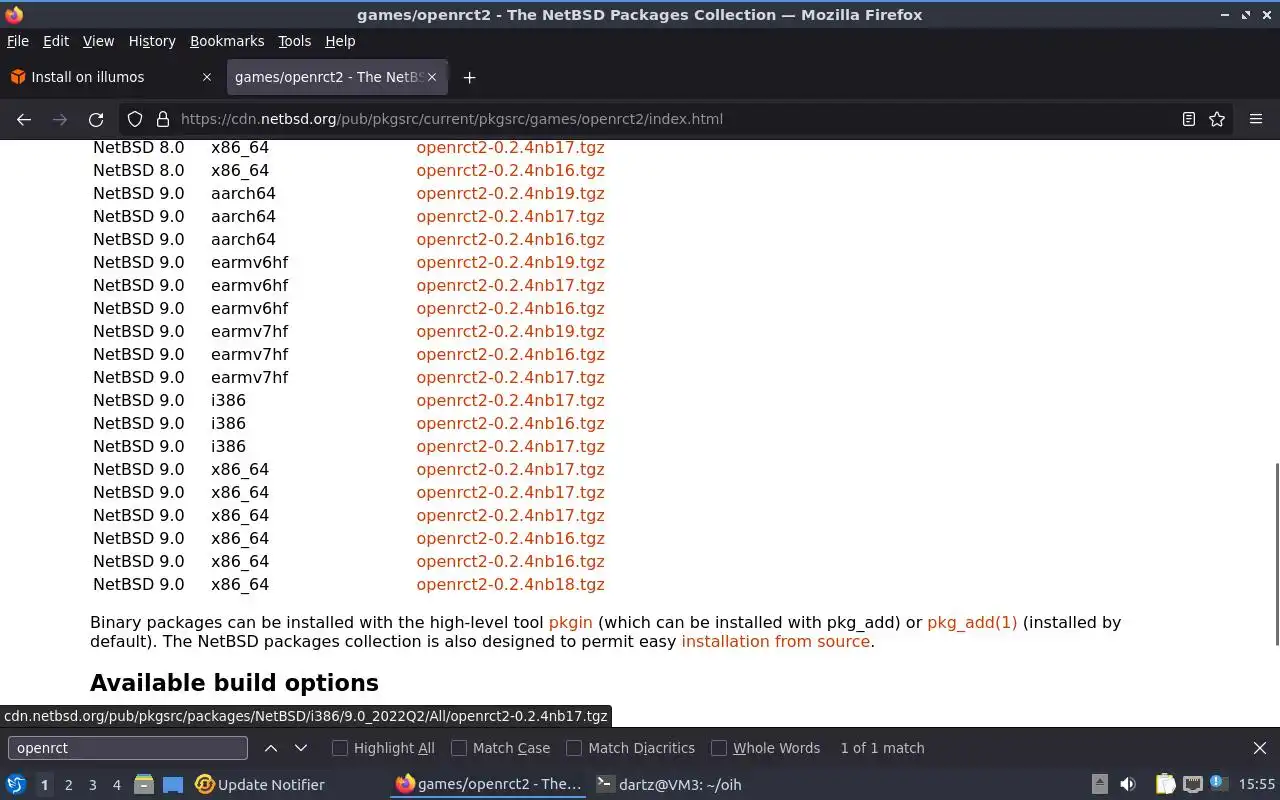
Task: Open the clipboard tray icon
Action: point(1165,785)
